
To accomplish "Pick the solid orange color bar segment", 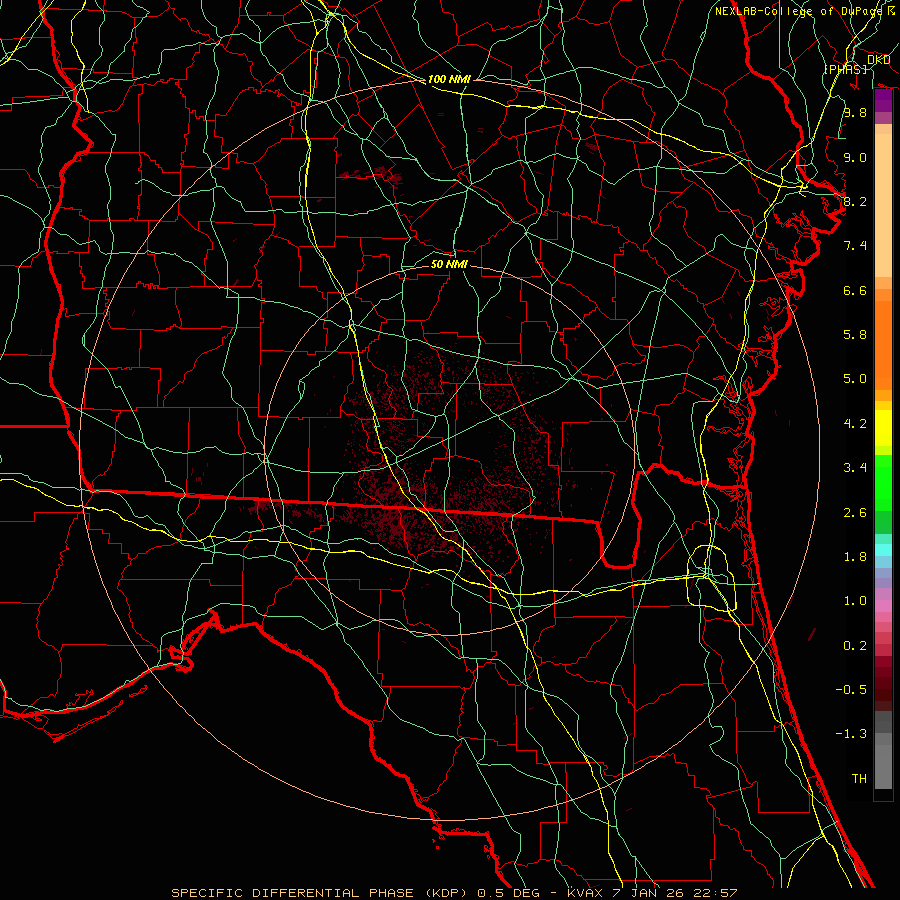I will [883, 346].
